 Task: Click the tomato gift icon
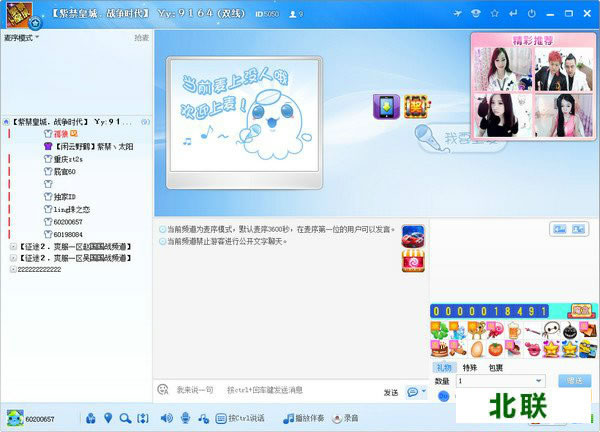(495, 348)
